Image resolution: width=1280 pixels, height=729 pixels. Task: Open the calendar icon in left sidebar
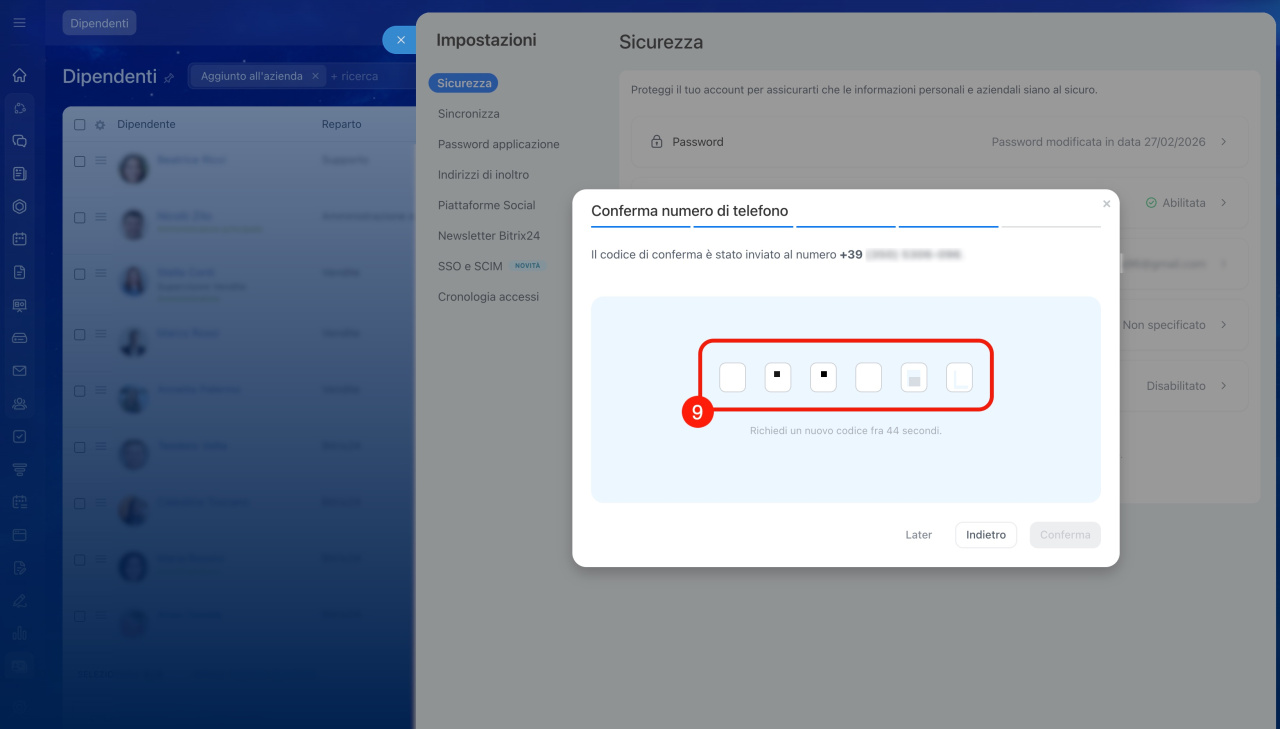coord(19,239)
